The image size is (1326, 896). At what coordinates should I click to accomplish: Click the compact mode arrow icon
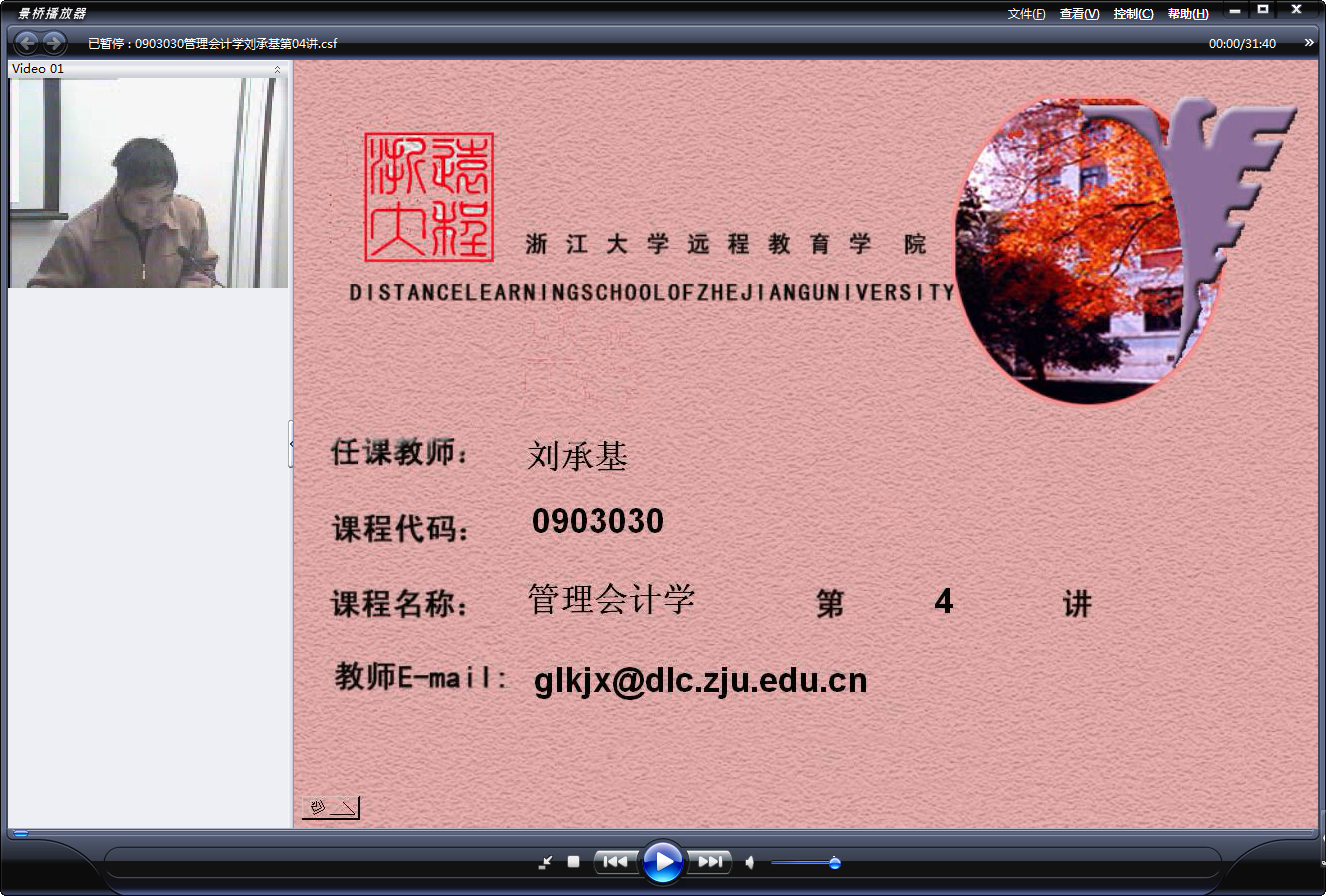pyautogui.click(x=545, y=862)
